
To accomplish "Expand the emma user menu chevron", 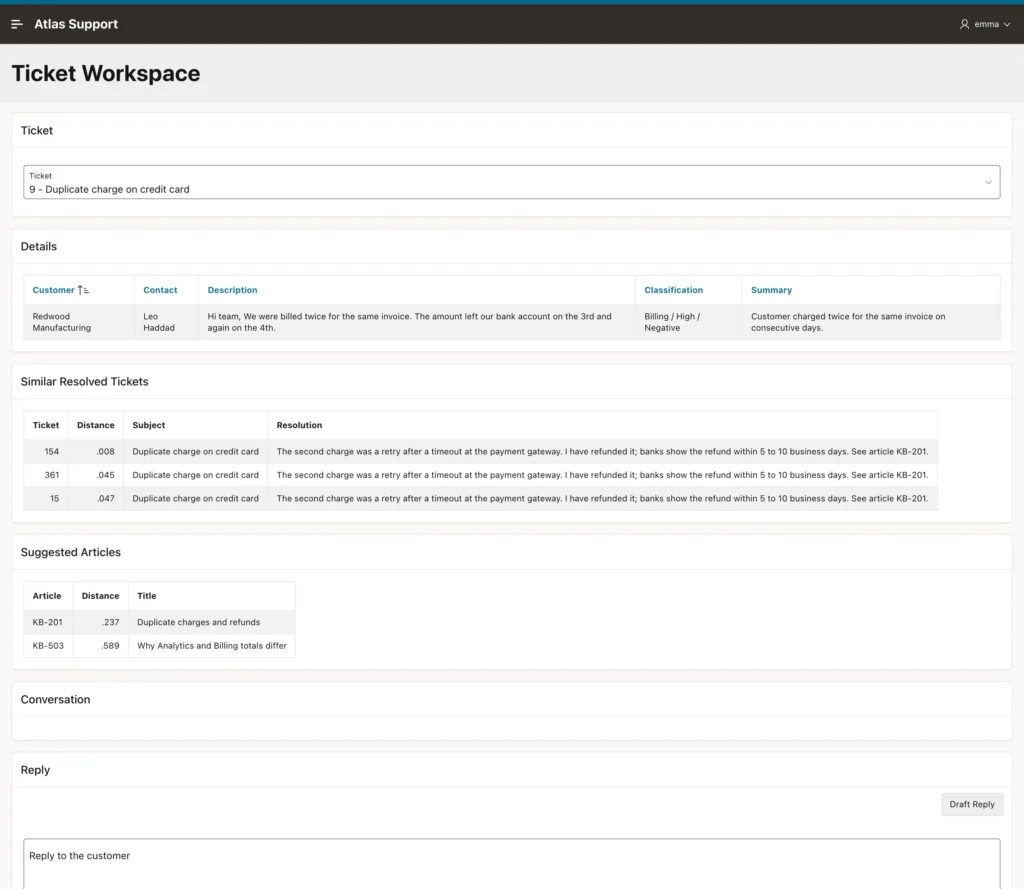I will [x=1006, y=25].
